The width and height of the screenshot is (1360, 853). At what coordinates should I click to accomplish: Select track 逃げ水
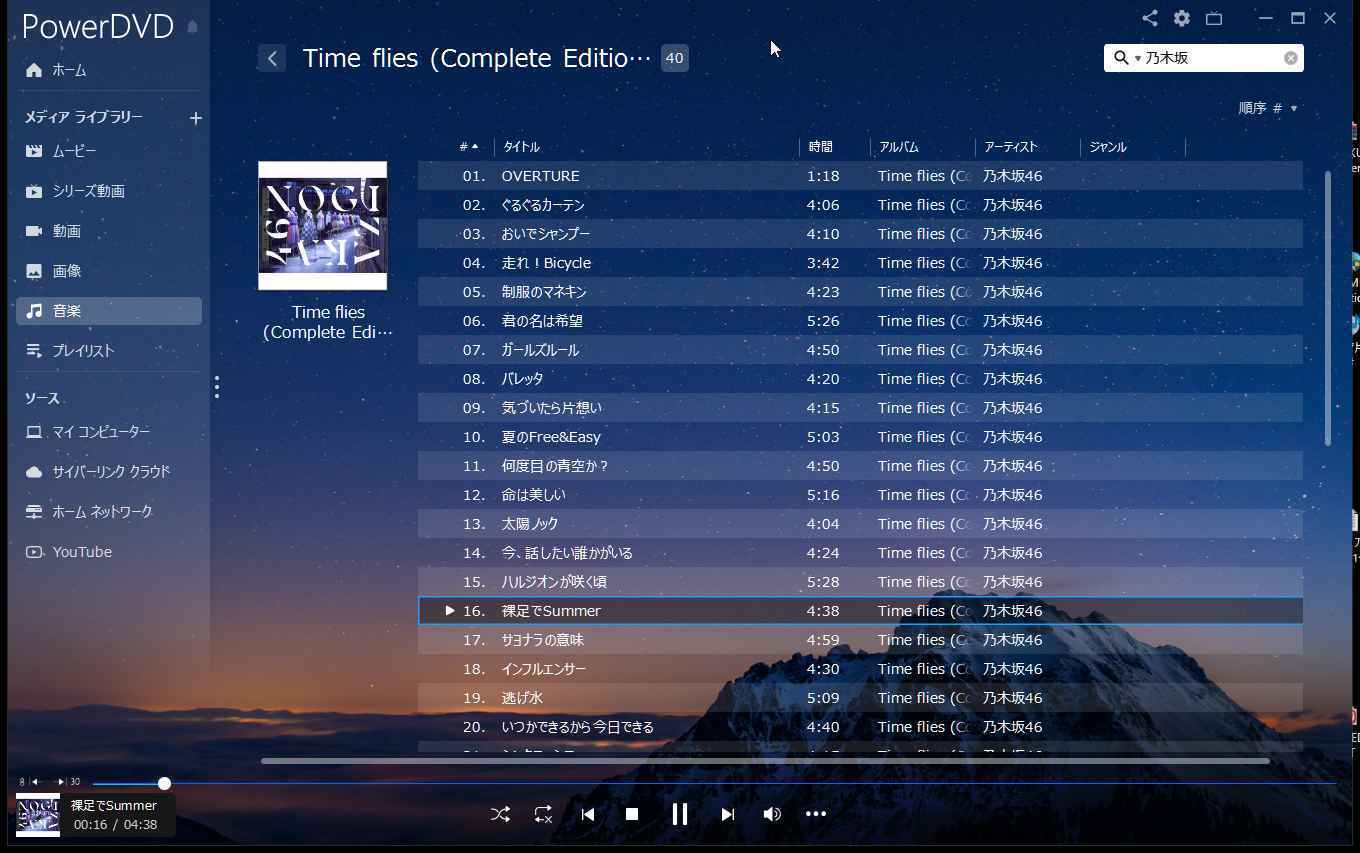pos(860,698)
